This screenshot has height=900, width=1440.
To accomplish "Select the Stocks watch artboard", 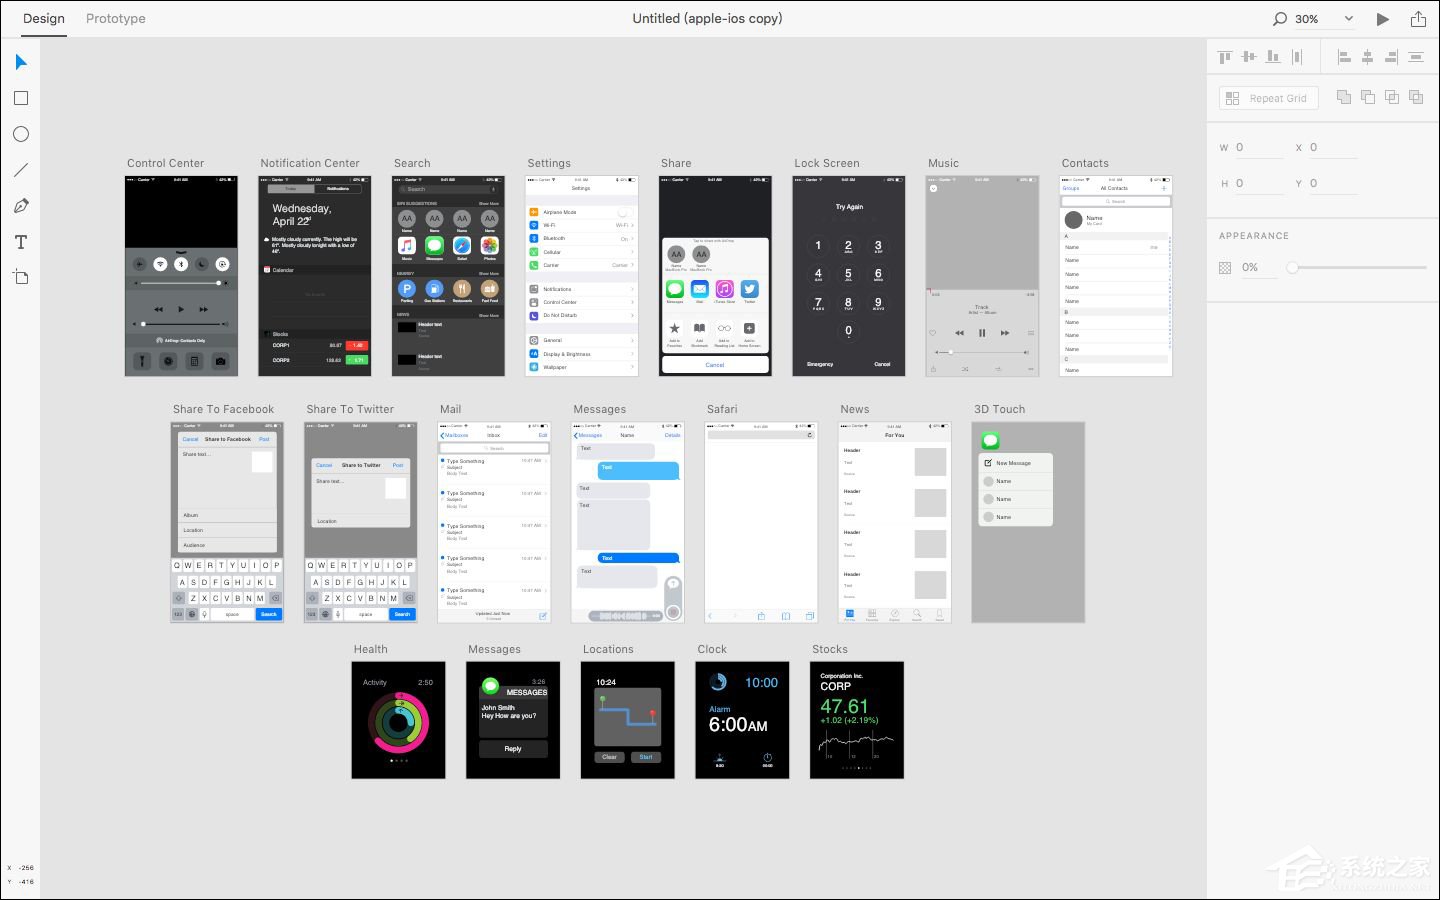I will tap(857, 720).
